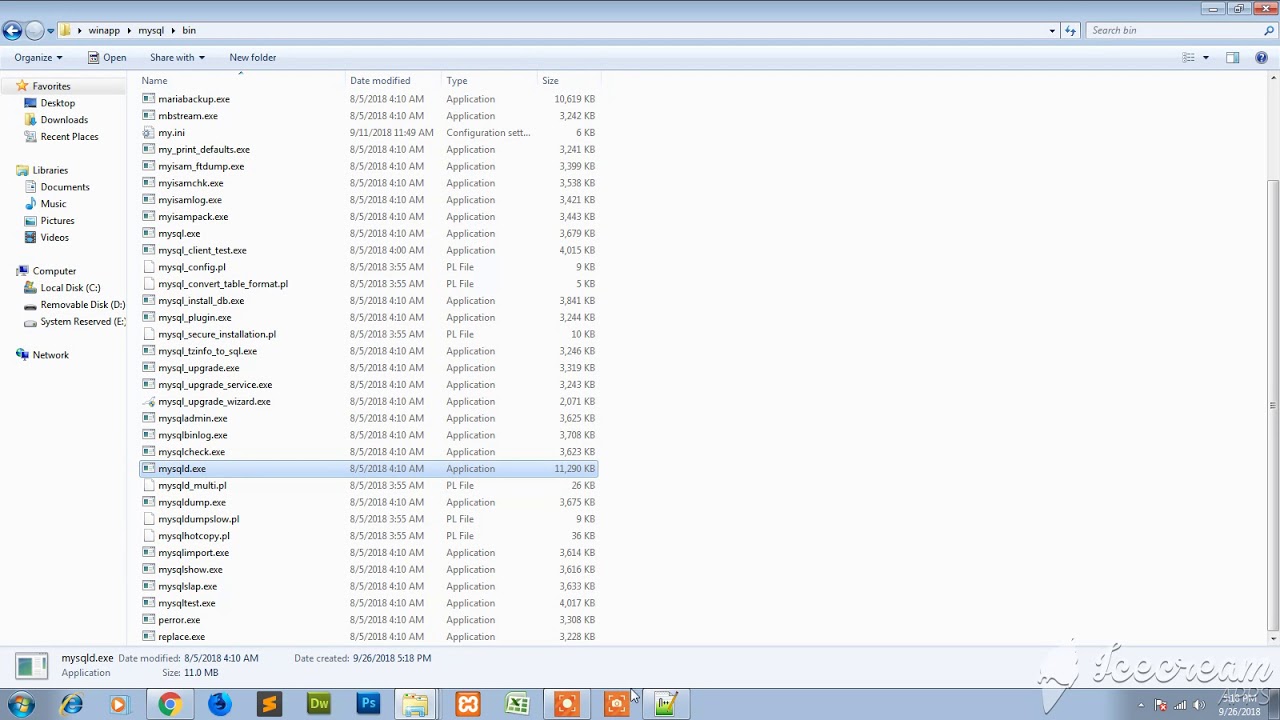Open Windows Media Player from taskbar
1280x720 pixels.
(x=118, y=705)
